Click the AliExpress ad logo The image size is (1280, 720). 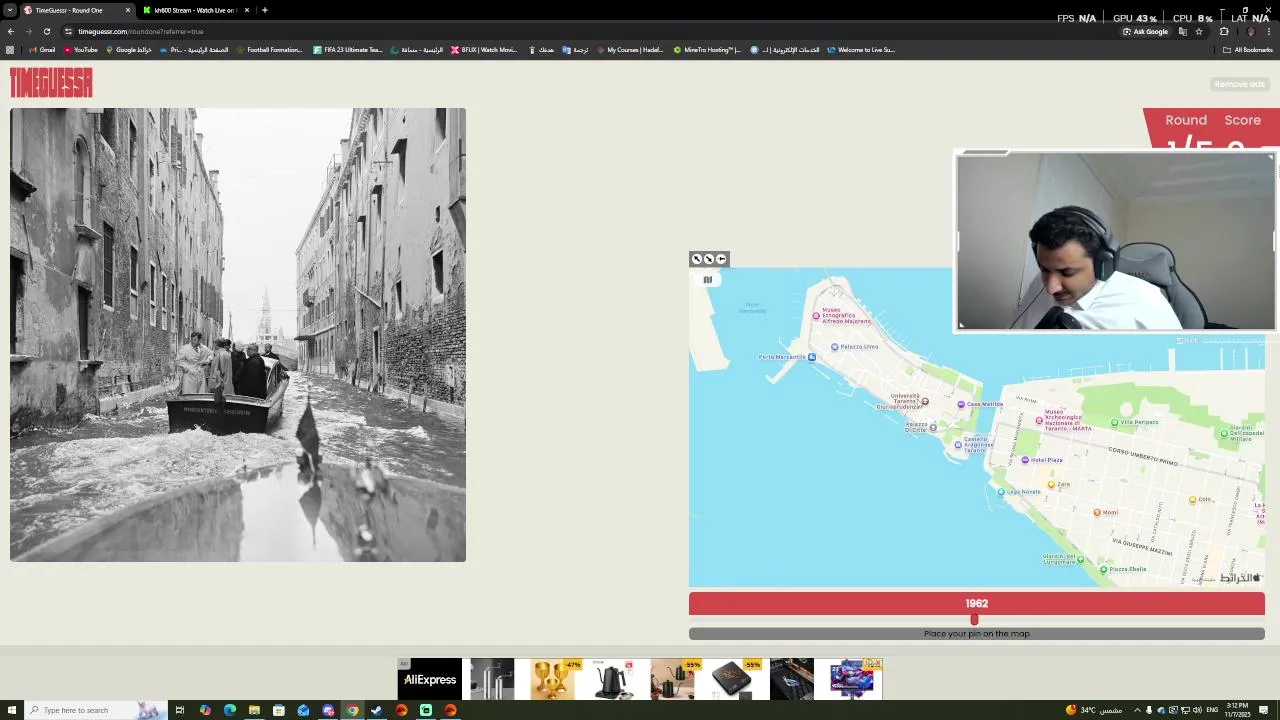(x=430, y=680)
